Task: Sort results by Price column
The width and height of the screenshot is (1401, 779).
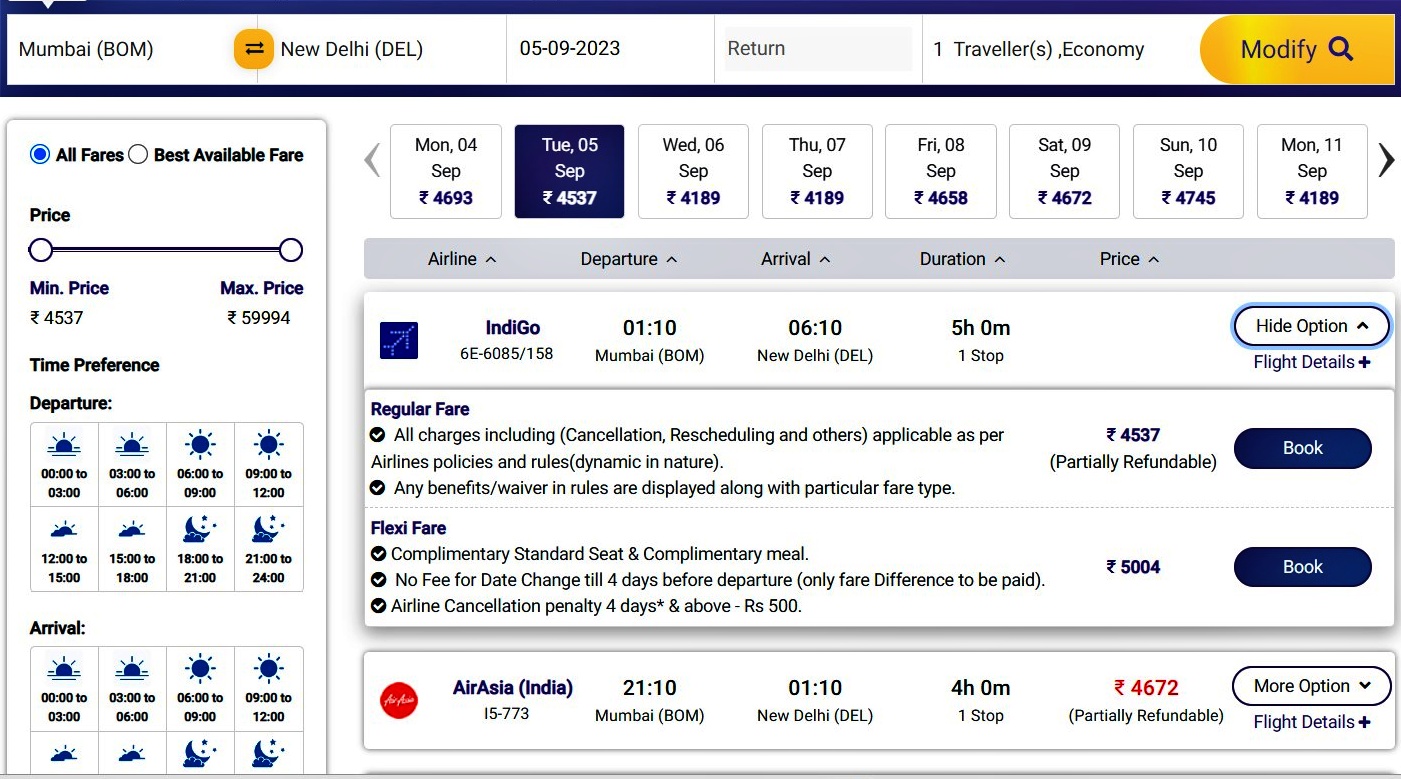Action: pos(1128,259)
